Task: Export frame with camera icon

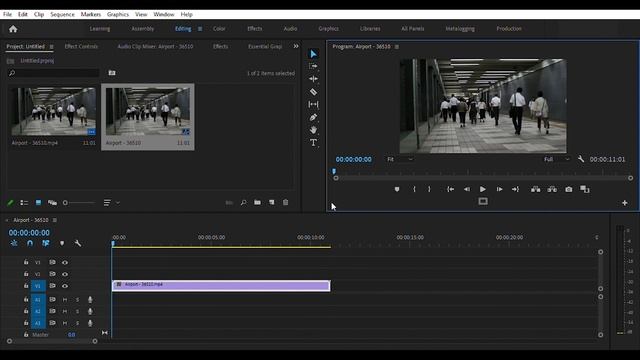Action: (569, 189)
